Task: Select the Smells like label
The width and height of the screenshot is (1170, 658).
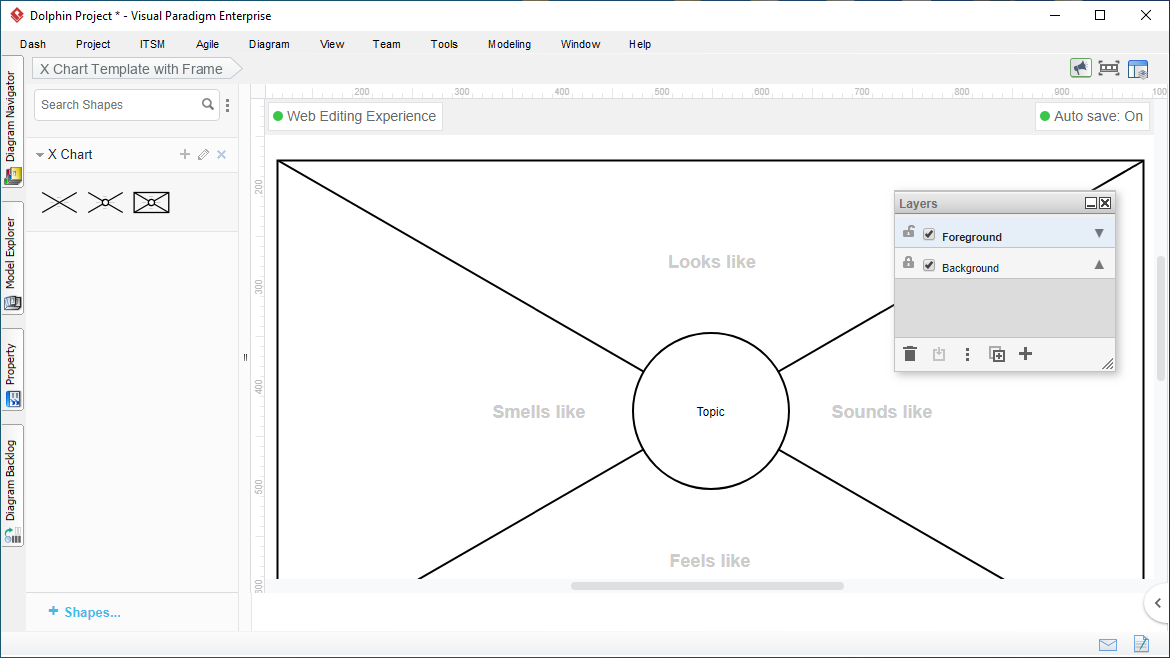Action: [x=539, y=412]
